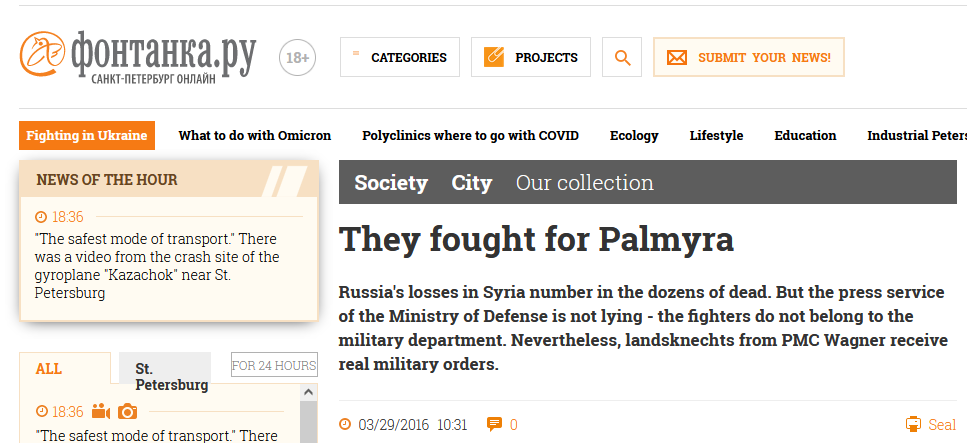Open the Our collection link
Image resolution: width=967 pixels, height=443 pixels.
coord(585,183)
